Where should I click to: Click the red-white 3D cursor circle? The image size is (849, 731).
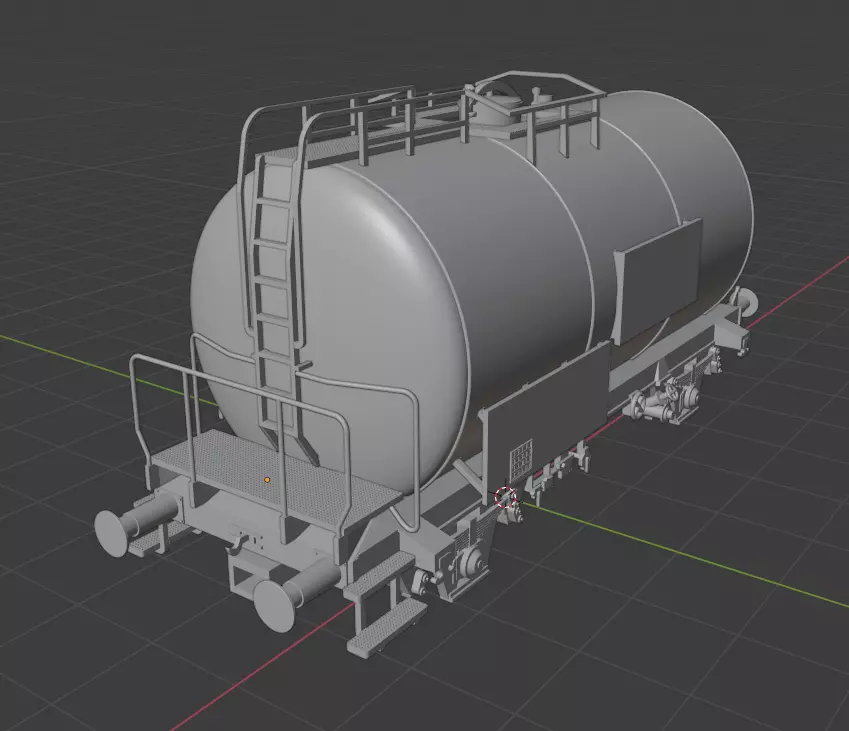(505, 497)
